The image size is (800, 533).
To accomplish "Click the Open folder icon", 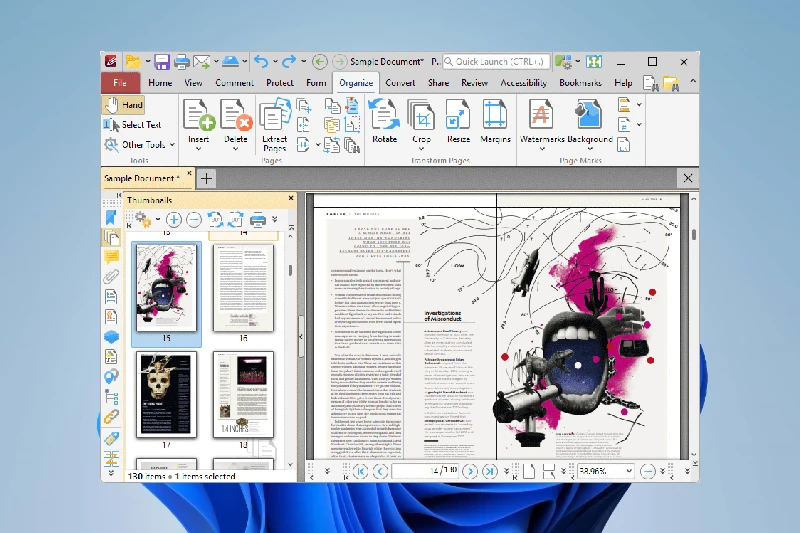I will (x=133, y=62).
